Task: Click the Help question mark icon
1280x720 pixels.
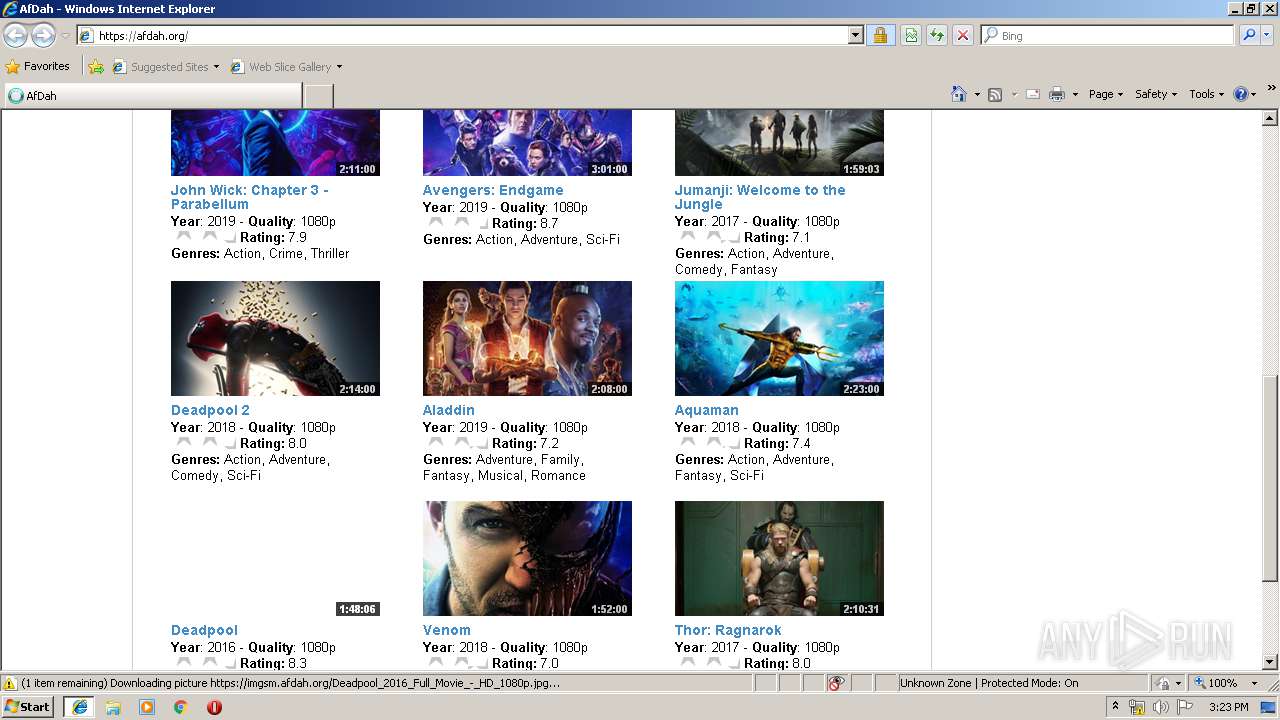Action: point(1241,94)
